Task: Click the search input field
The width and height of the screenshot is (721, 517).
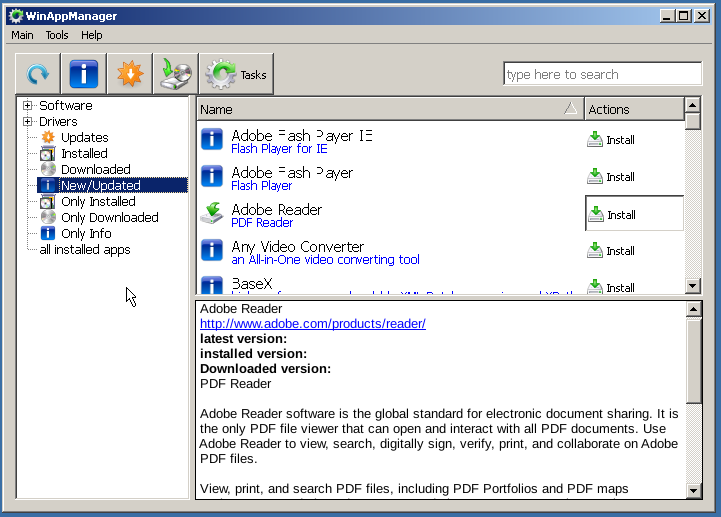Action: [x=602, y=74]
